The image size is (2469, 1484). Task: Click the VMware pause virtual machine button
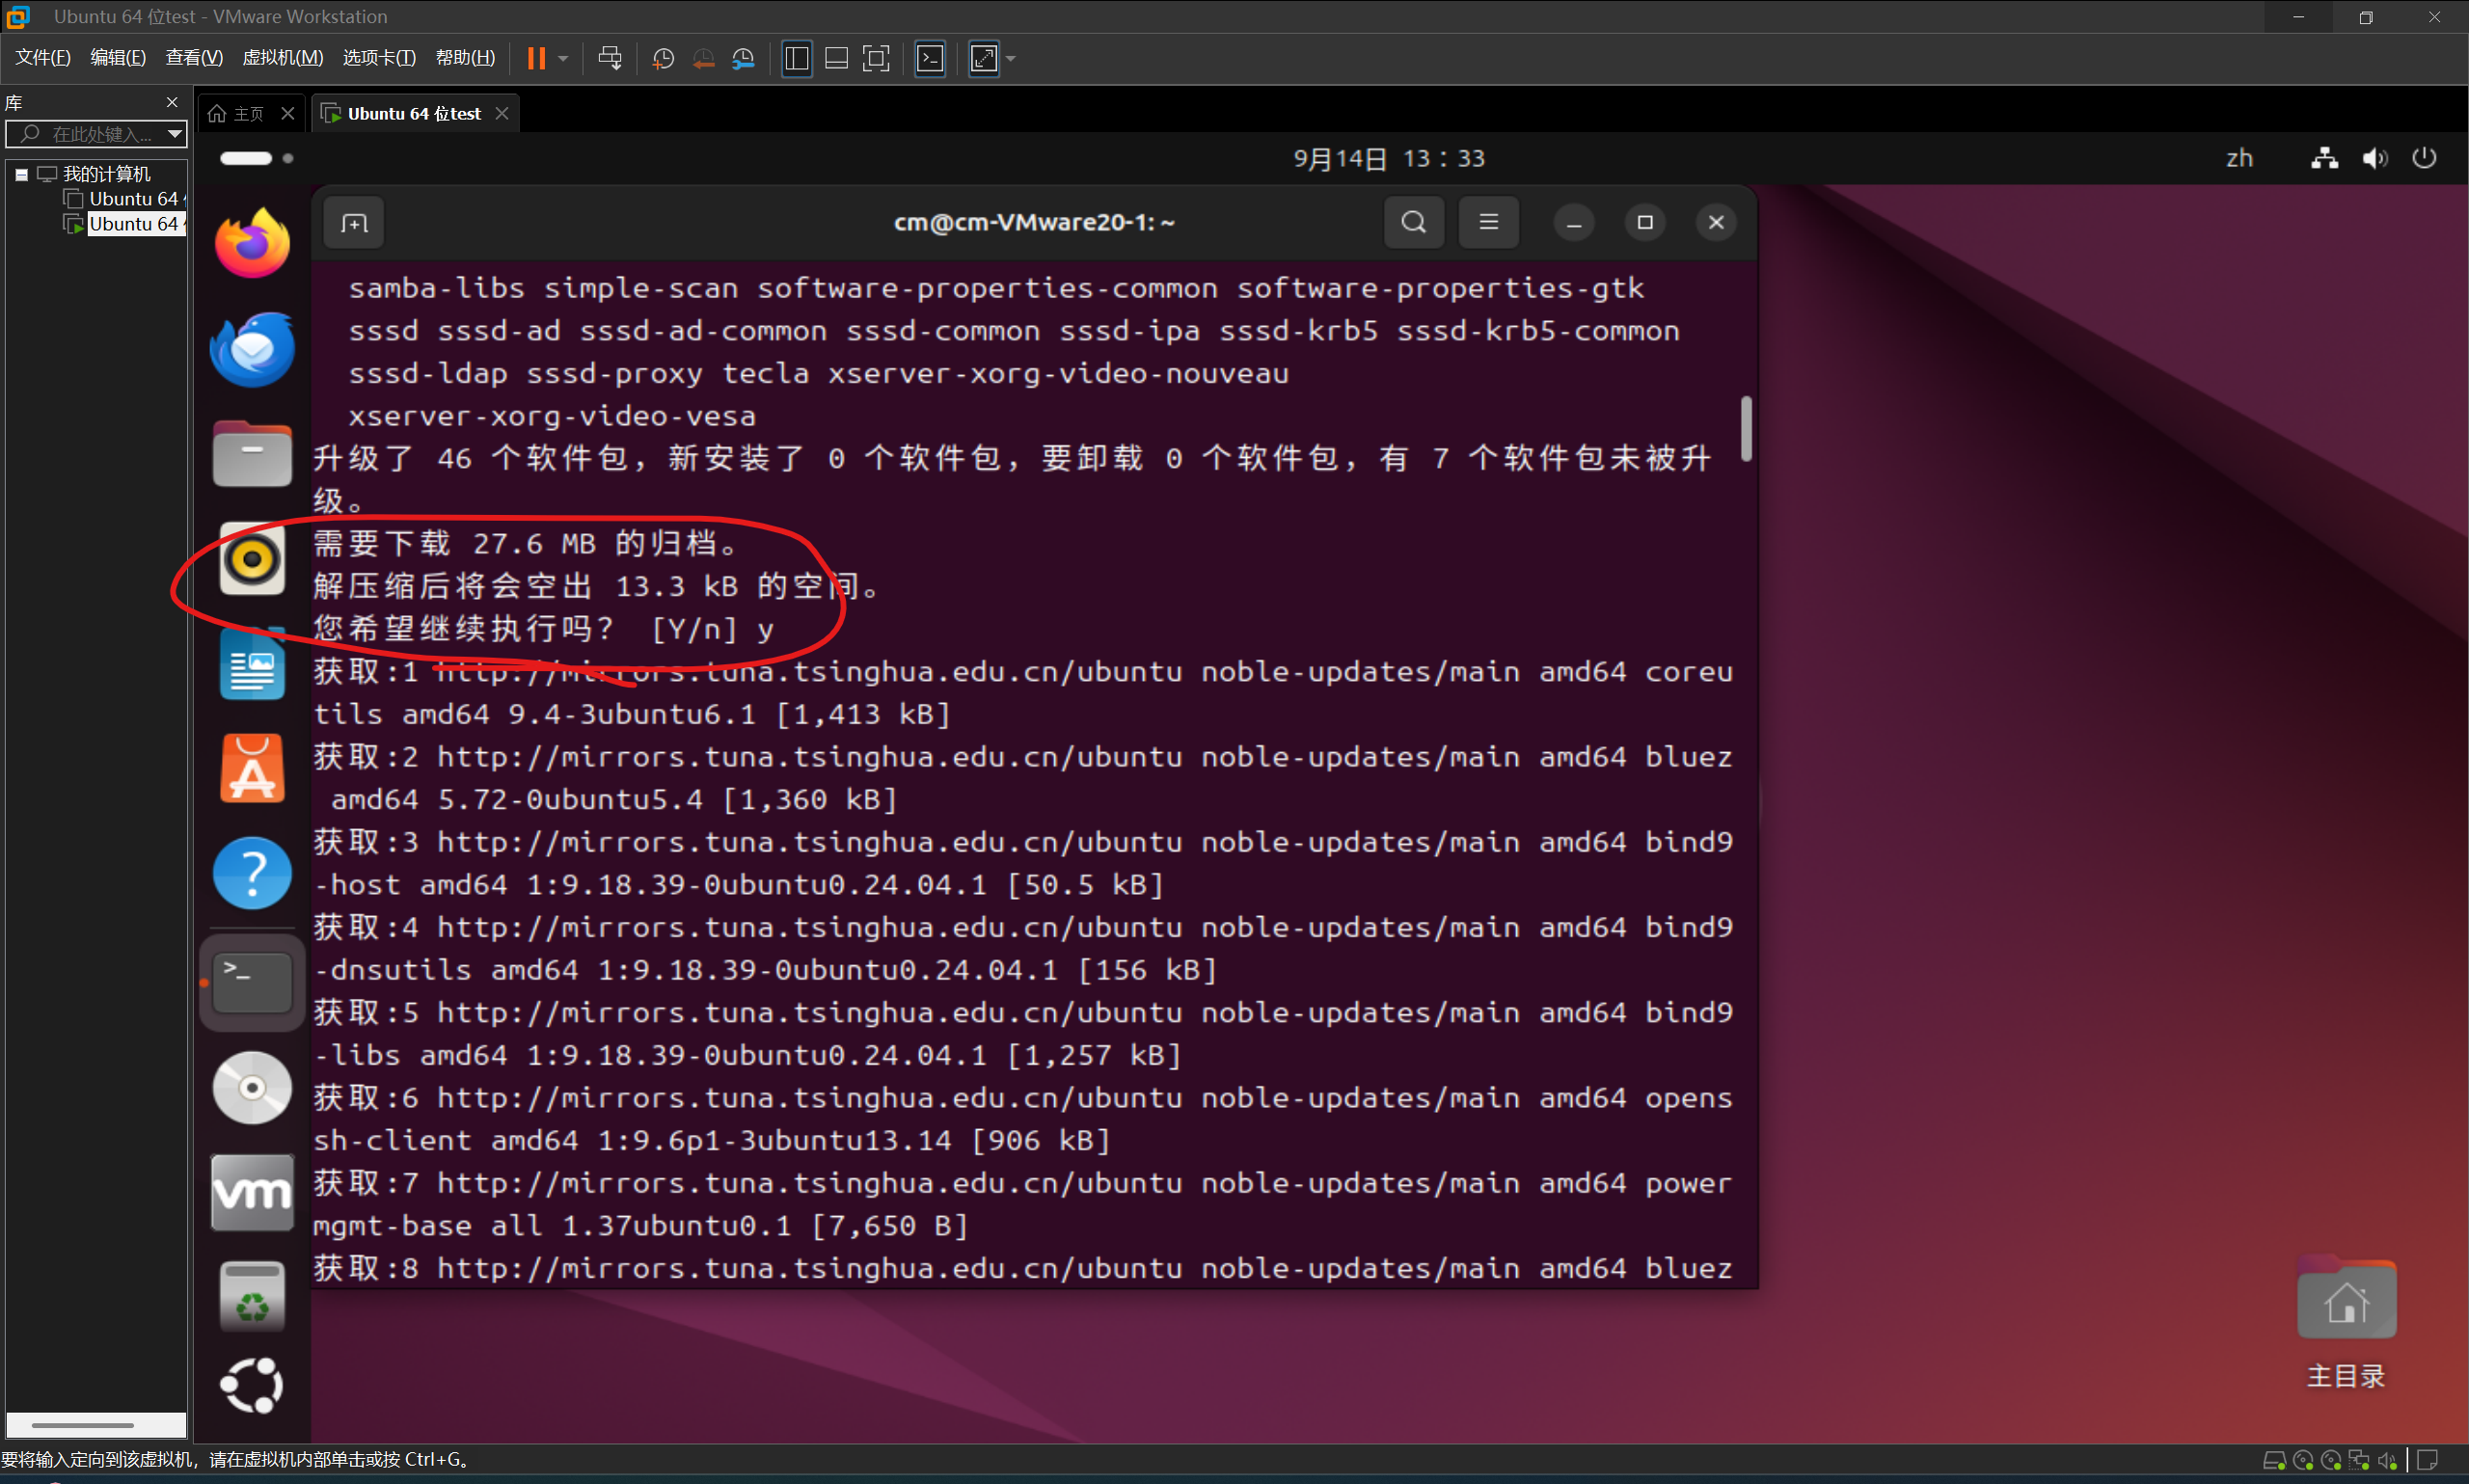[537, 58]
